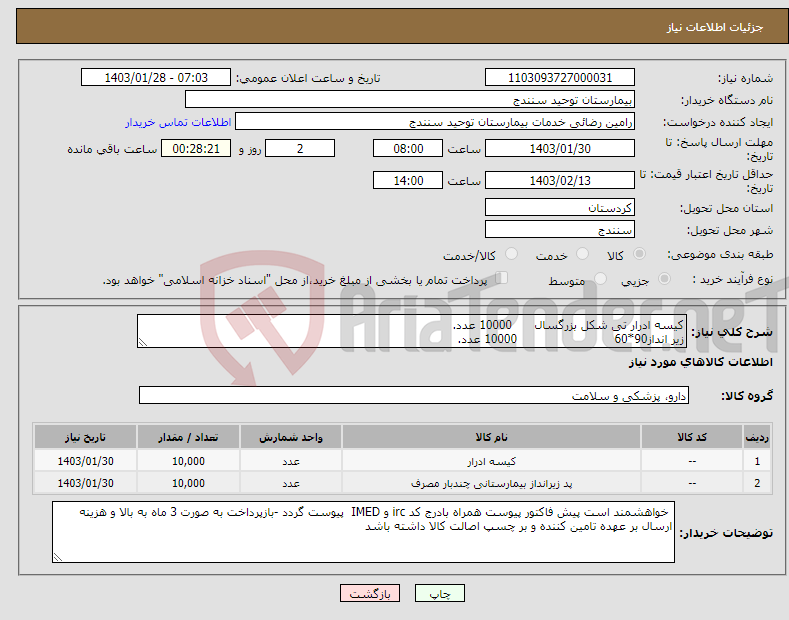The height and width of the screenshot is (620, 789).
Task: Click row number 2 in the goods table
Action: pyautogui.click(x=757, y=483)
